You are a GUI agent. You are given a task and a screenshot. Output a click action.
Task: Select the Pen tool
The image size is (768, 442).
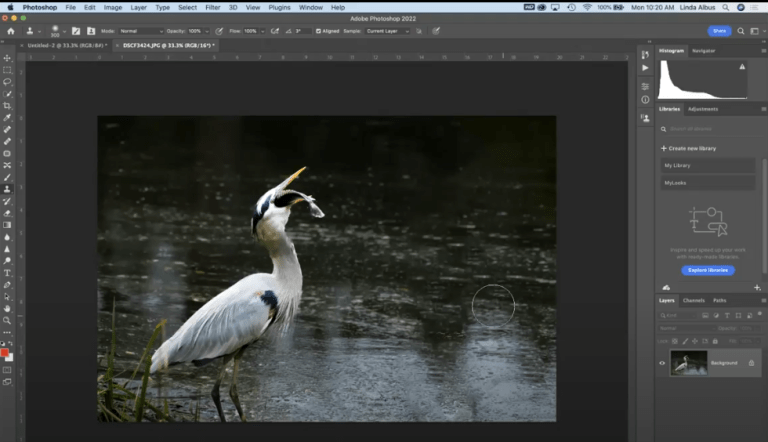[7, 285]
